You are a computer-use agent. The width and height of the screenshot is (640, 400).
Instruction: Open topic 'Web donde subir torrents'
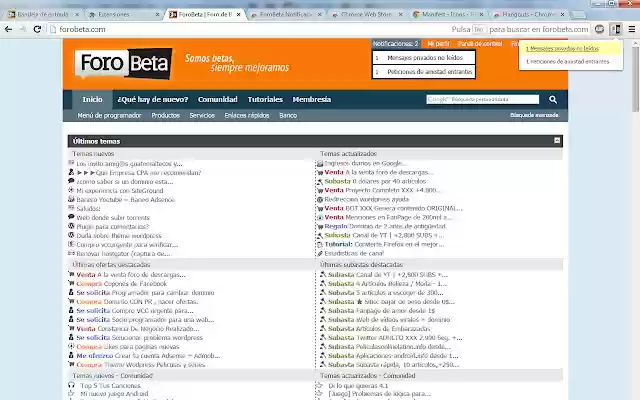click(x=113, y=218)
